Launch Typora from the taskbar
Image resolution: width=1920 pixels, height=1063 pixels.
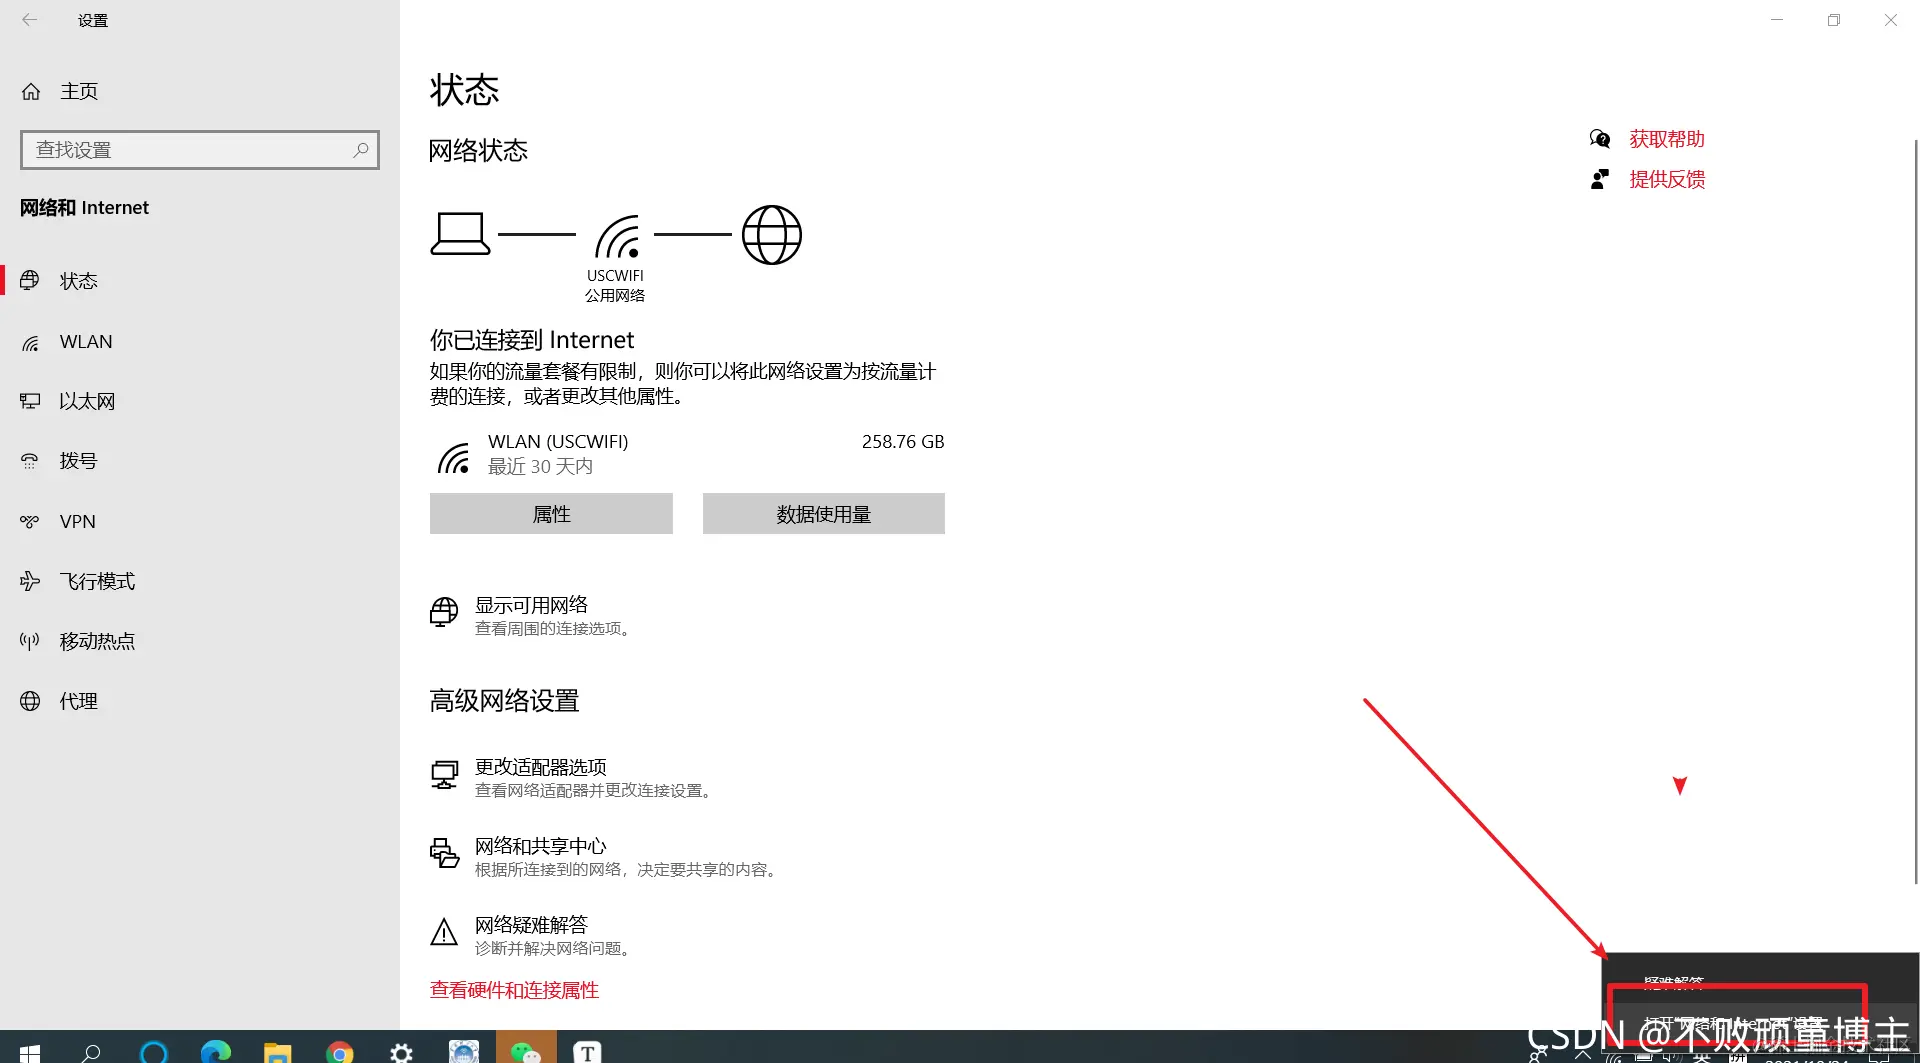coord(587,1051)
